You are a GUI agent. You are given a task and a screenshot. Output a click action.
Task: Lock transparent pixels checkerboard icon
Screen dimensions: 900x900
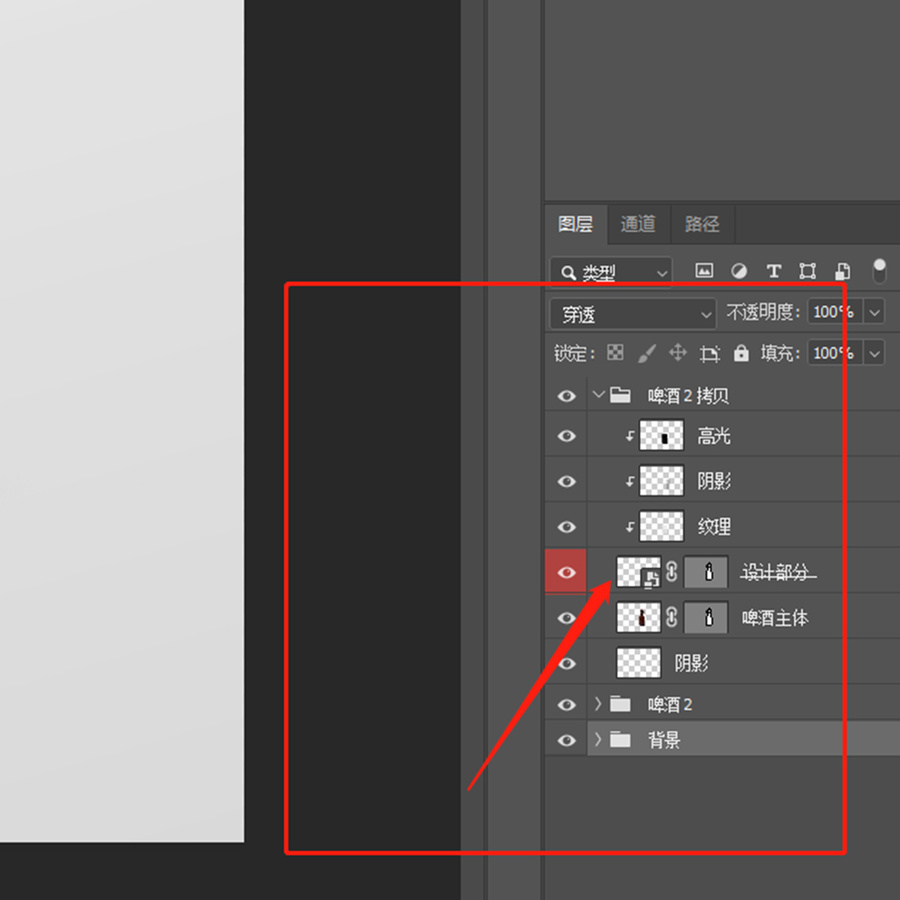(x=615, y=352)
